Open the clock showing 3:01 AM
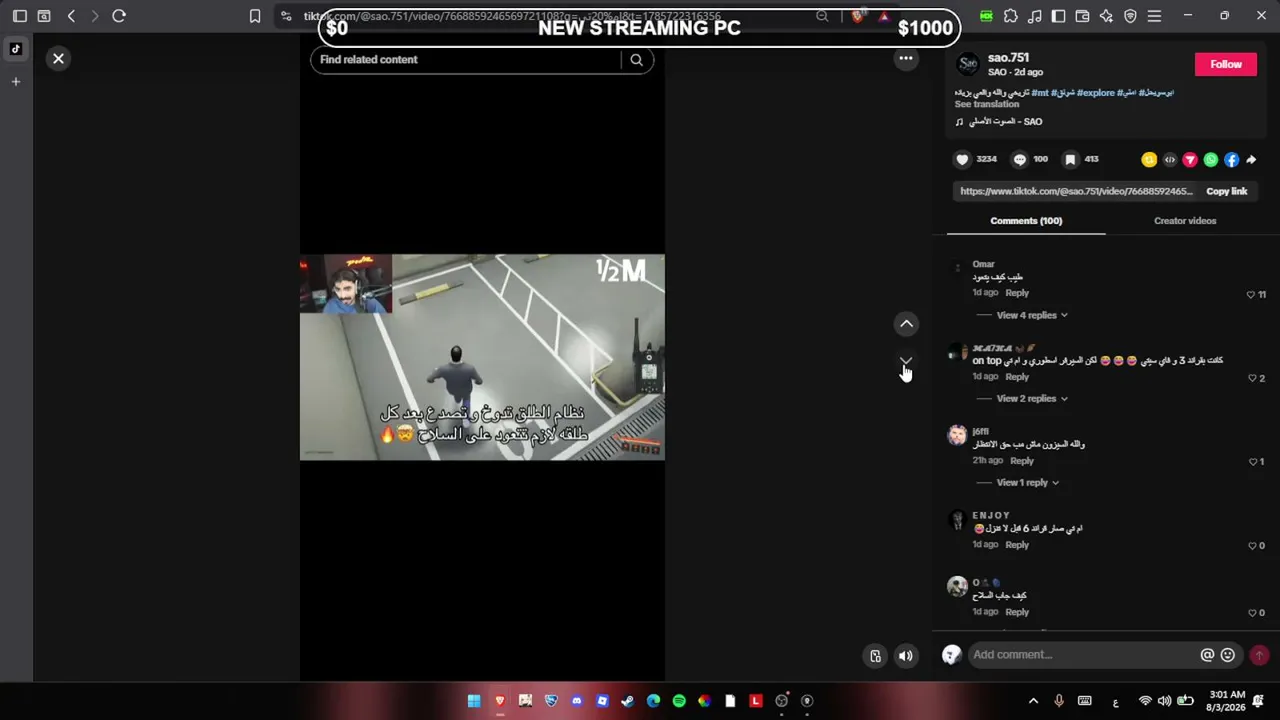Screen dimensions: 1280x720 pos(1227,701)
